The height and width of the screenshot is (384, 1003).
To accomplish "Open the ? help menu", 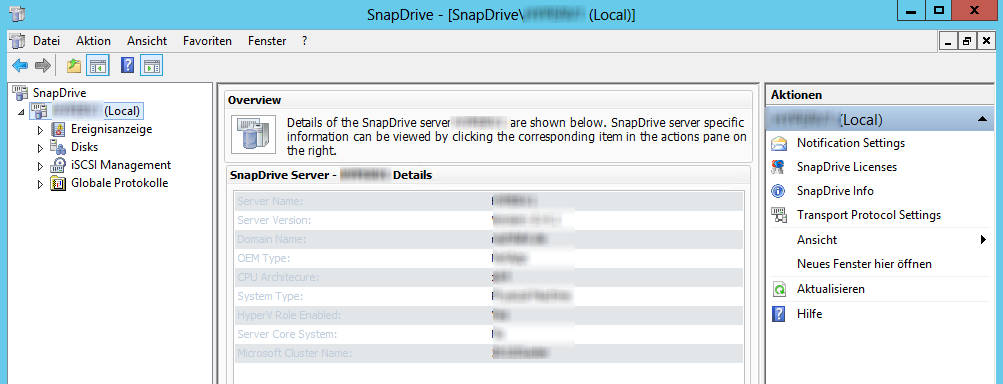I will point(304,40).
